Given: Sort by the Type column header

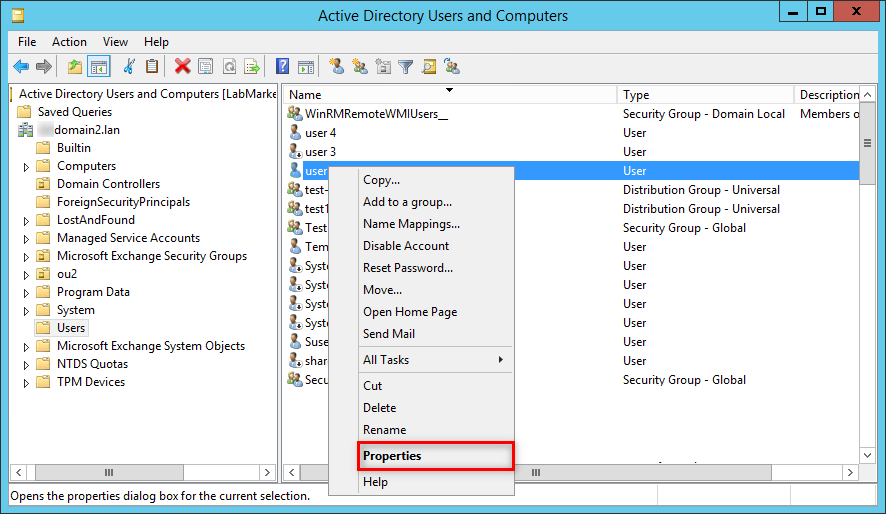Looking at the screenshot, I should 705,94.
